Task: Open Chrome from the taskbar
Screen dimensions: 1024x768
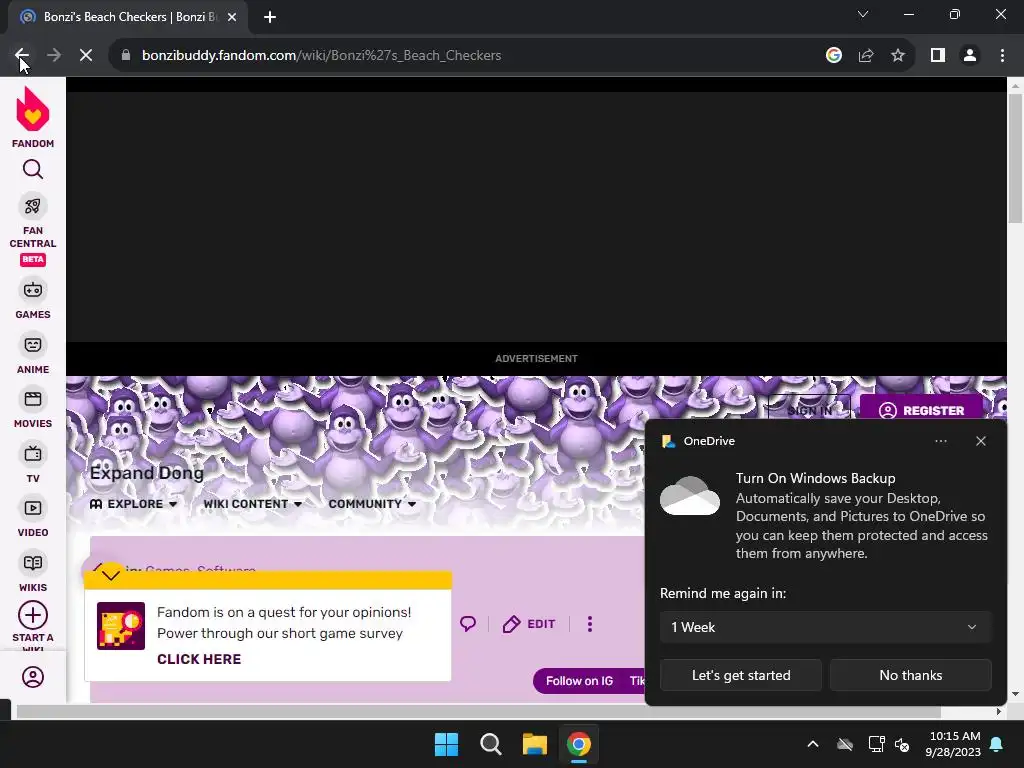Action: [579, 744]
